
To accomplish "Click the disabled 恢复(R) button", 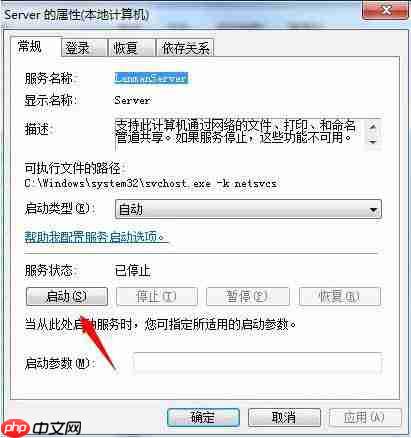I will tap(340, 296).
